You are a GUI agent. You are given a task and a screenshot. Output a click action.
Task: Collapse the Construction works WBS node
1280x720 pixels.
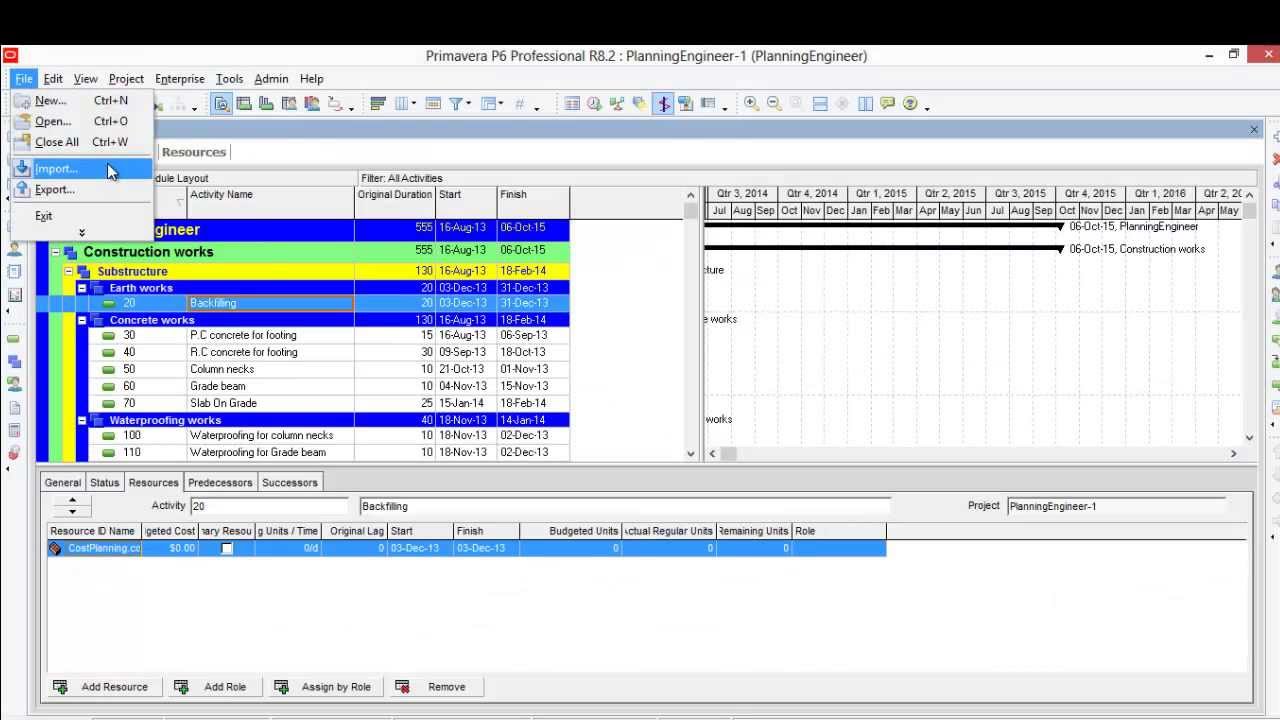click(x=56, y=252)
